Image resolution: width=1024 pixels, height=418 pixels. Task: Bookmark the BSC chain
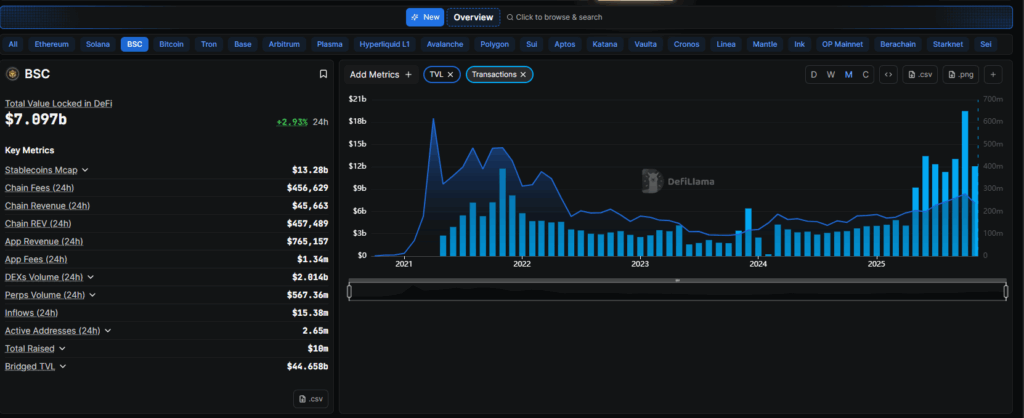tap(323, 74)
